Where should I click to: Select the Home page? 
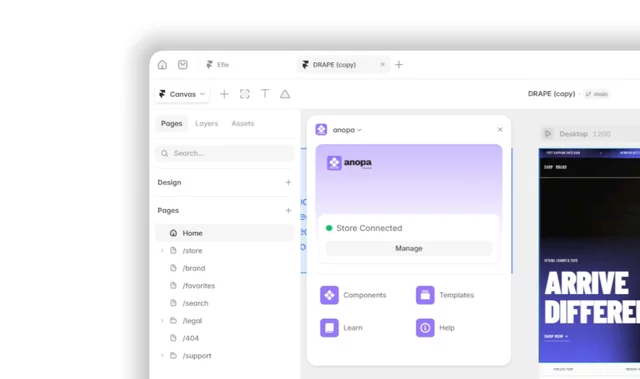tap(224, 233)
